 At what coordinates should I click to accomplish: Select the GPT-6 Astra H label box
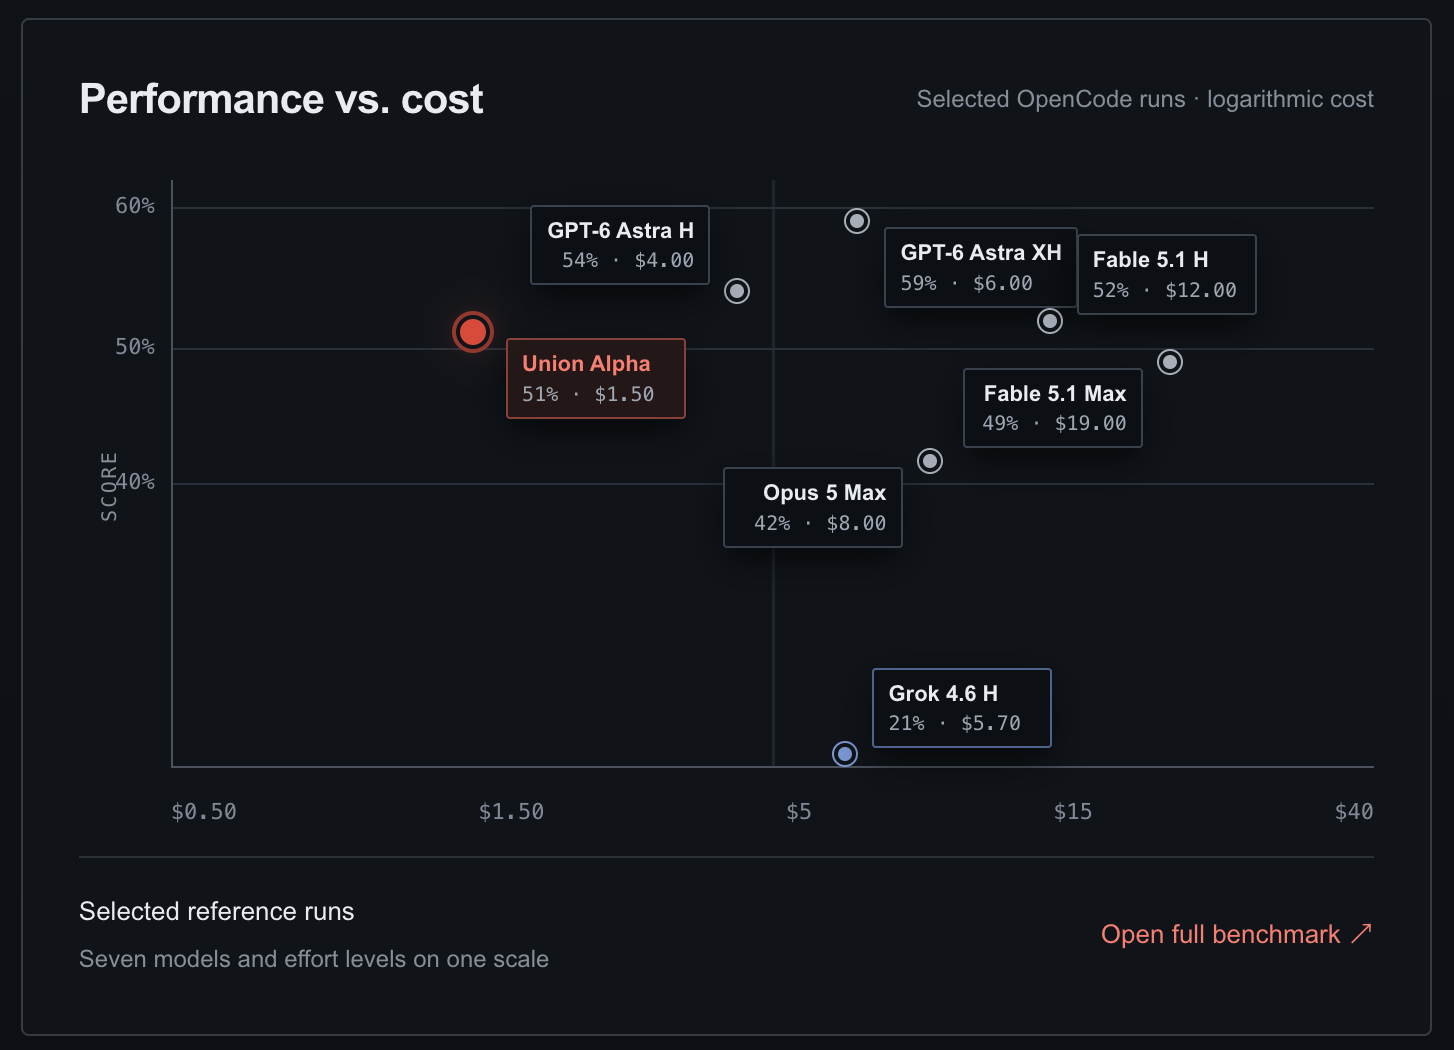[x=620, y=245]
